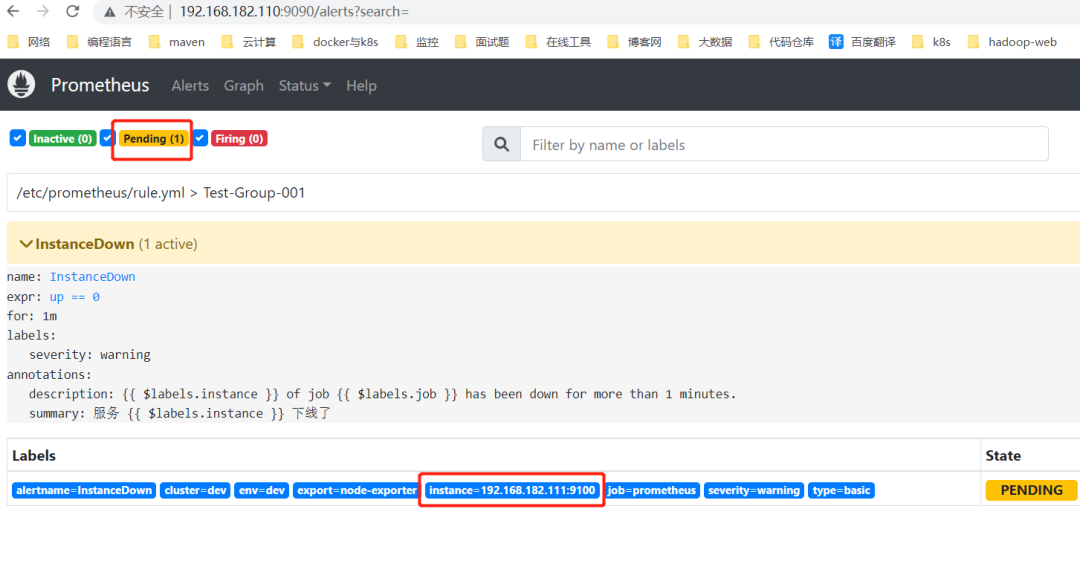Click the instance=192.168.182.111:9100 label badge
The width and height of the screenshot is (1080, 561).
pos(512,490)
